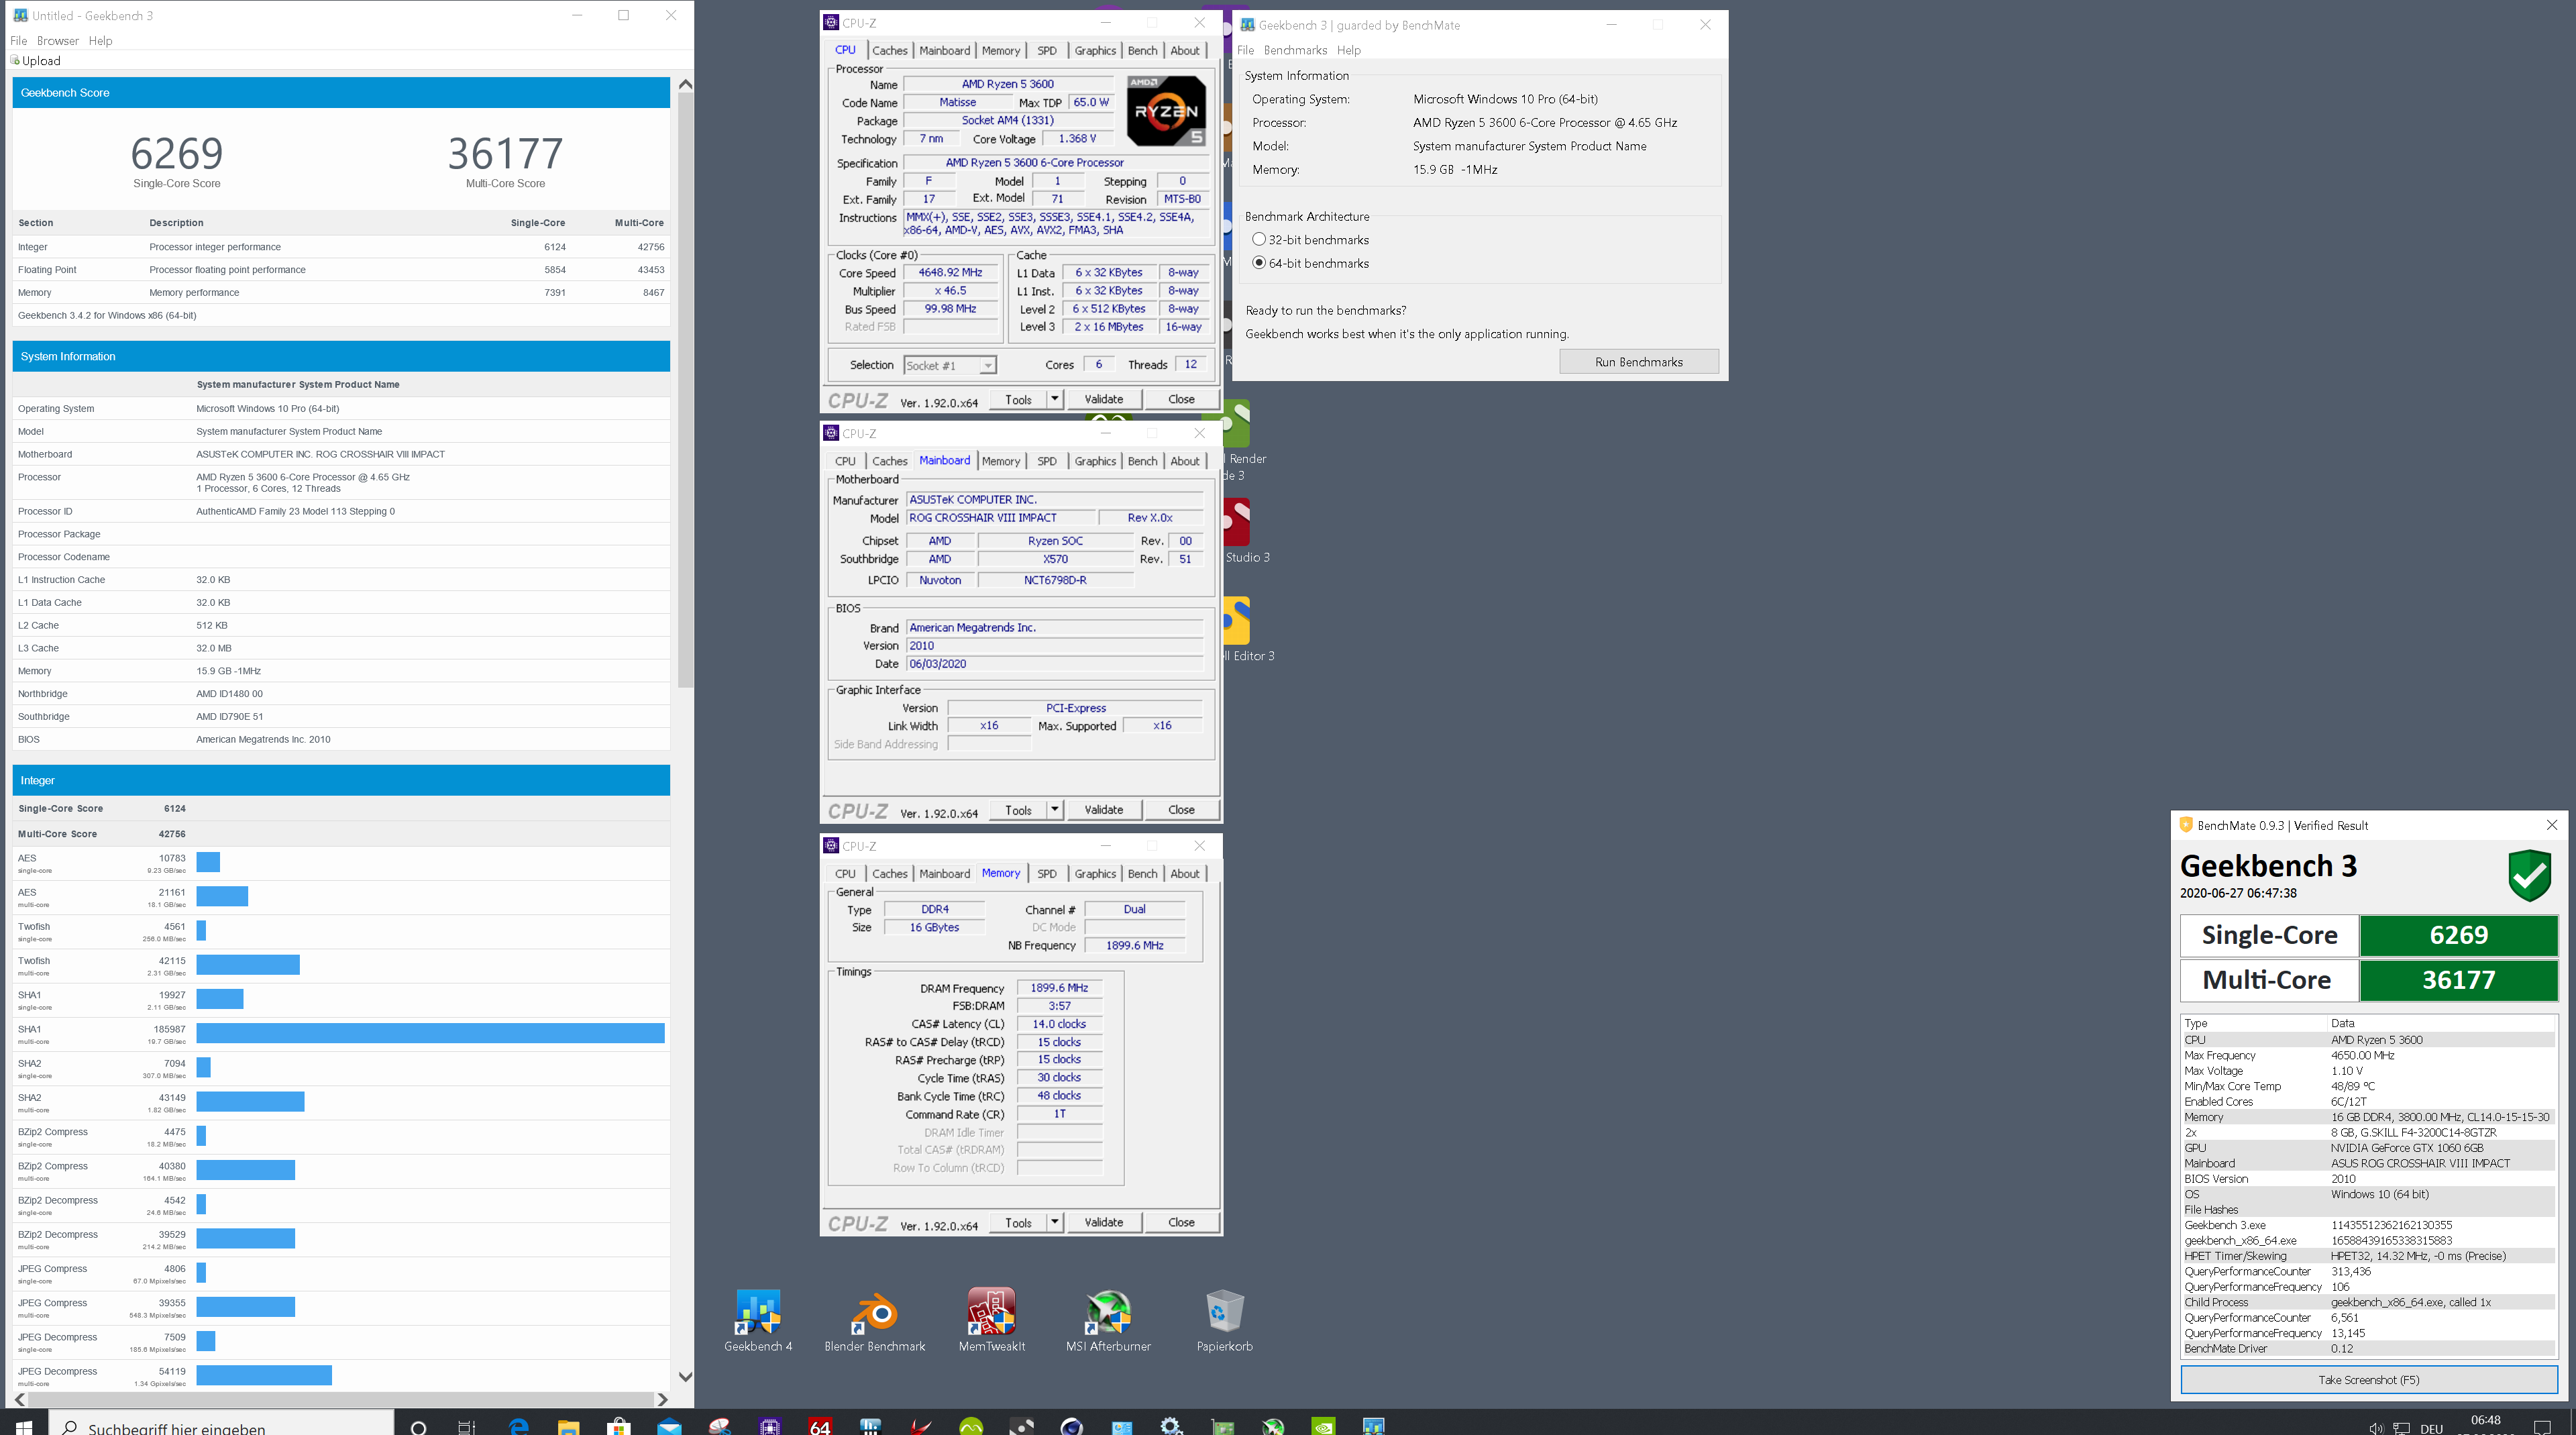Open the Socket #1 selection dropdown

[x=949, y=365]
